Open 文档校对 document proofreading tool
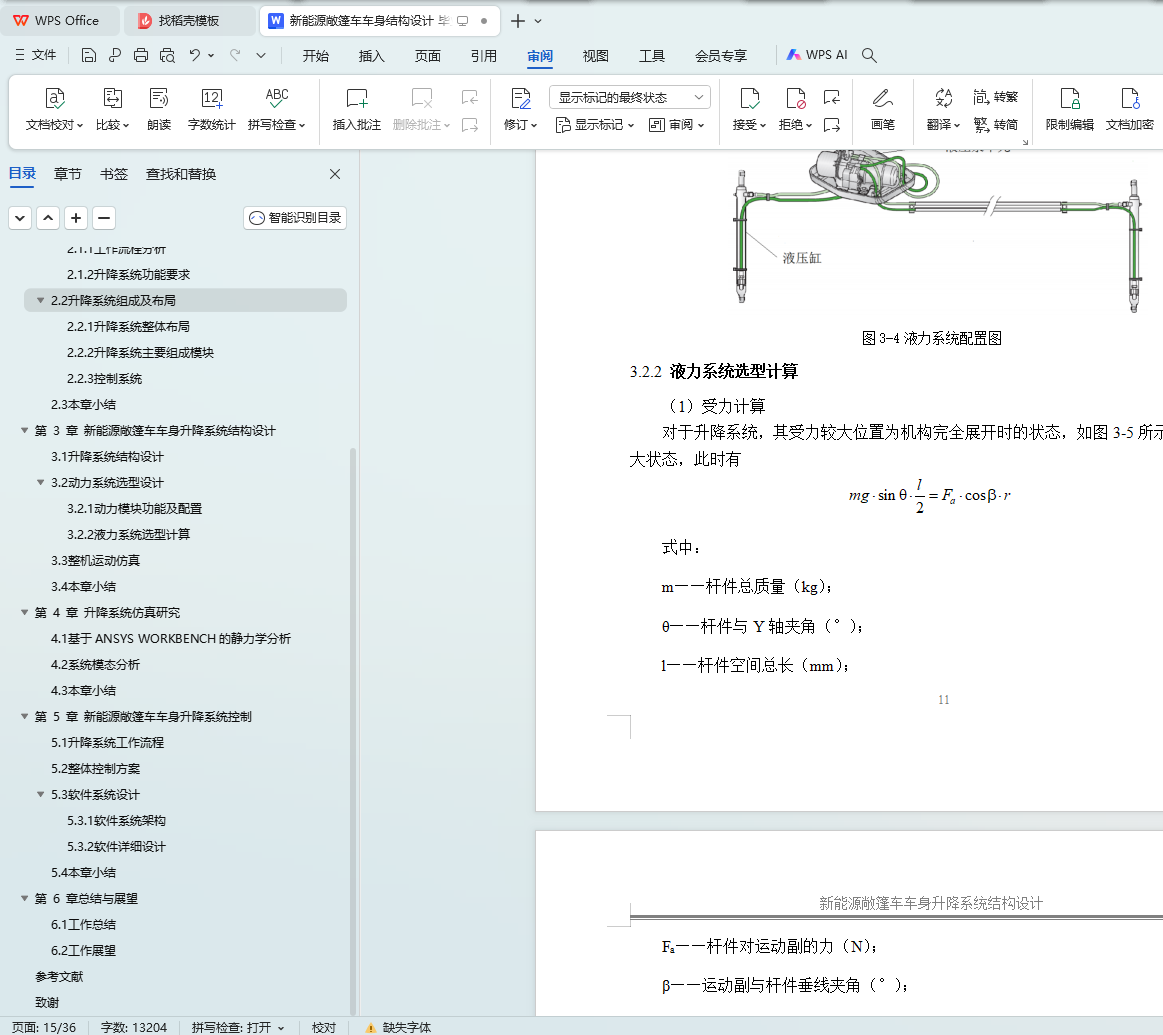The width and height of the screenshot is (1163, 1035). point(54,109)
